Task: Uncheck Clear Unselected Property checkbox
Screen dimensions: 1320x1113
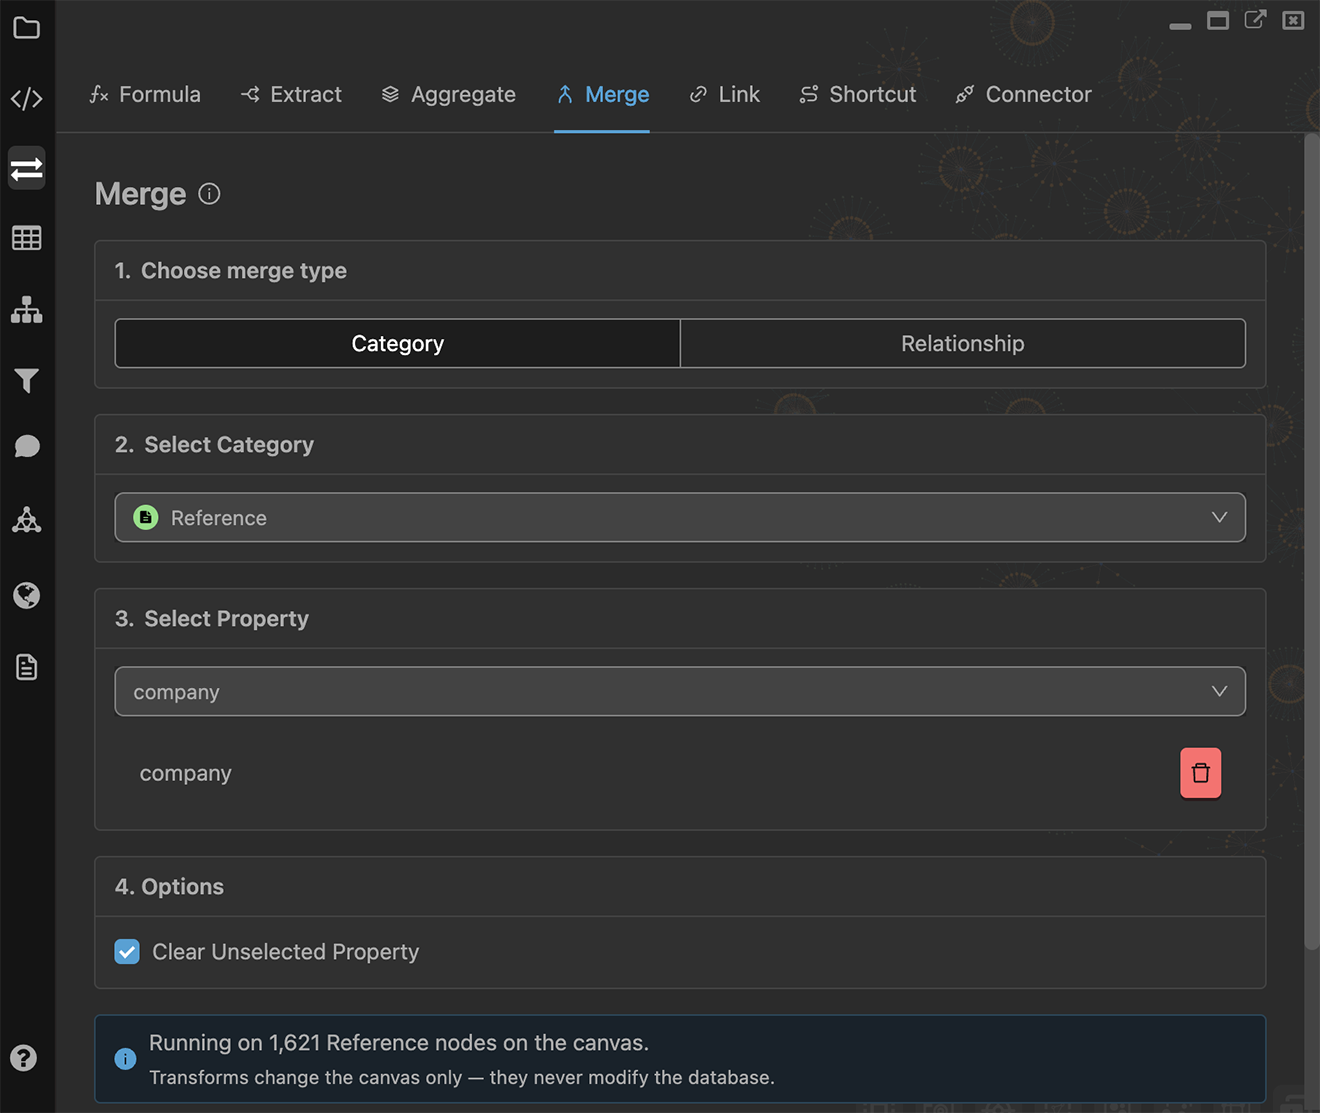Action: 127,951
